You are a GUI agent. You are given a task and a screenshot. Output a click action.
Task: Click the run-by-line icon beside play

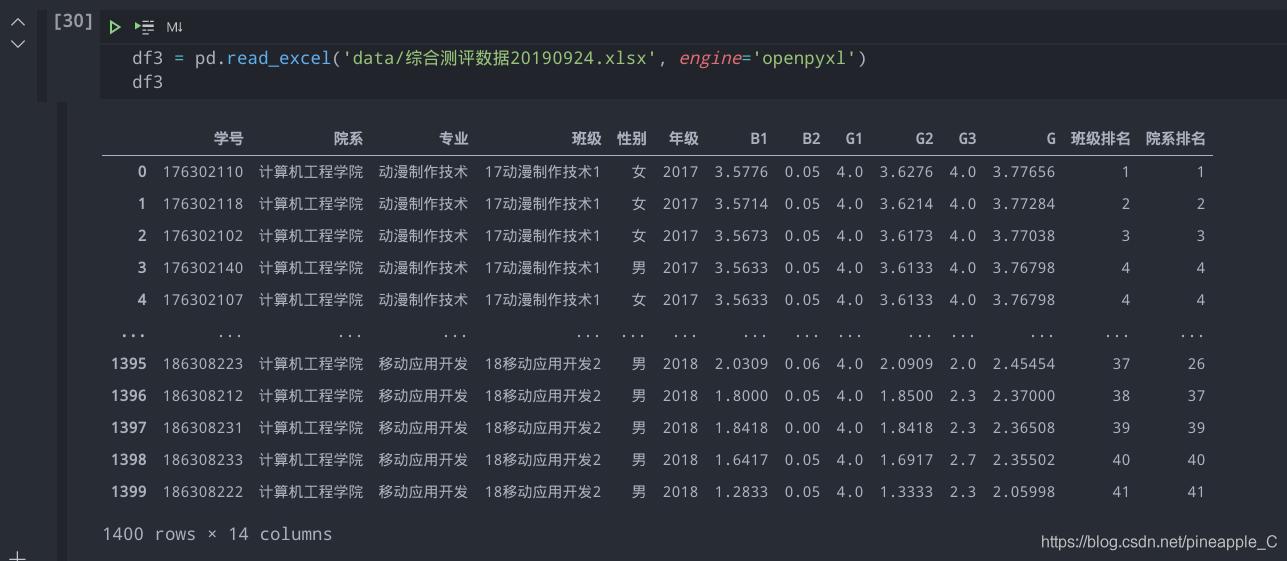click(x=144, y=27)
